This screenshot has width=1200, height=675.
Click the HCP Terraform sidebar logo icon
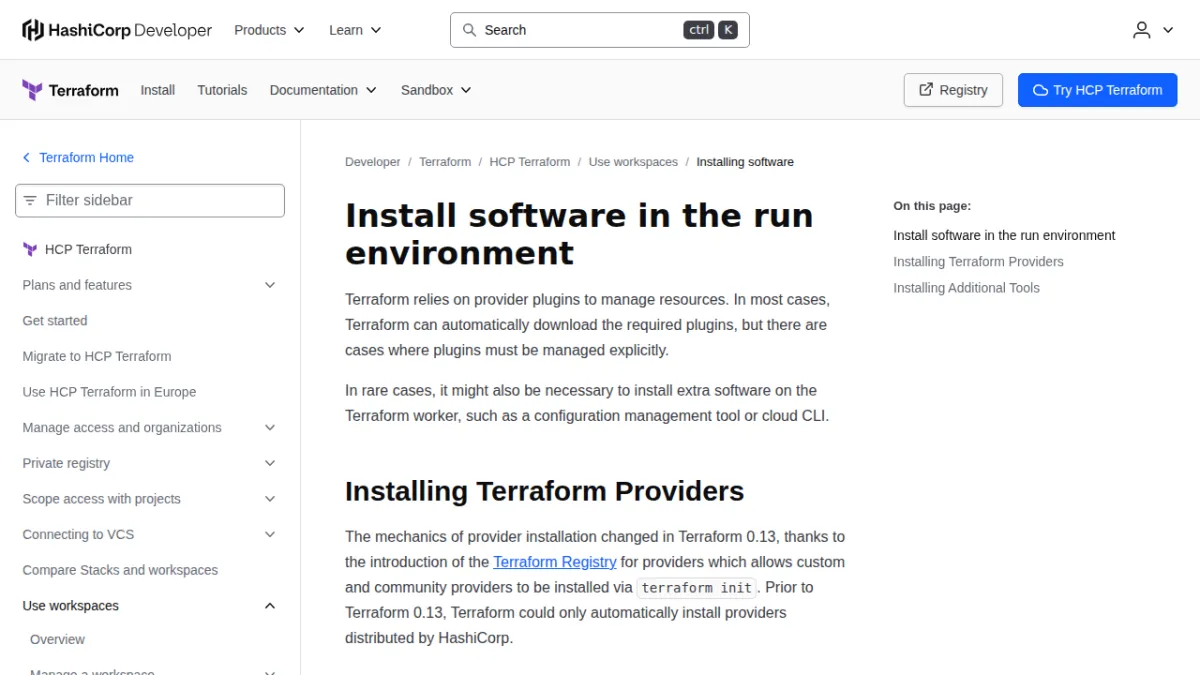tap(30, 249)
